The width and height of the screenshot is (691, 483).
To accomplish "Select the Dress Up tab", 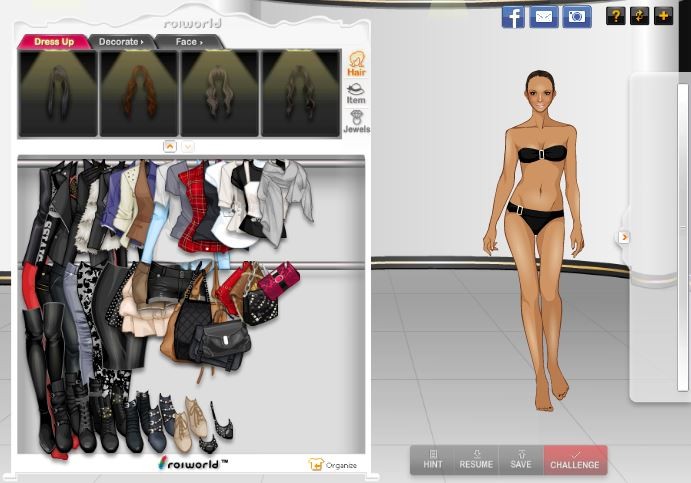I will click(53, 42).
